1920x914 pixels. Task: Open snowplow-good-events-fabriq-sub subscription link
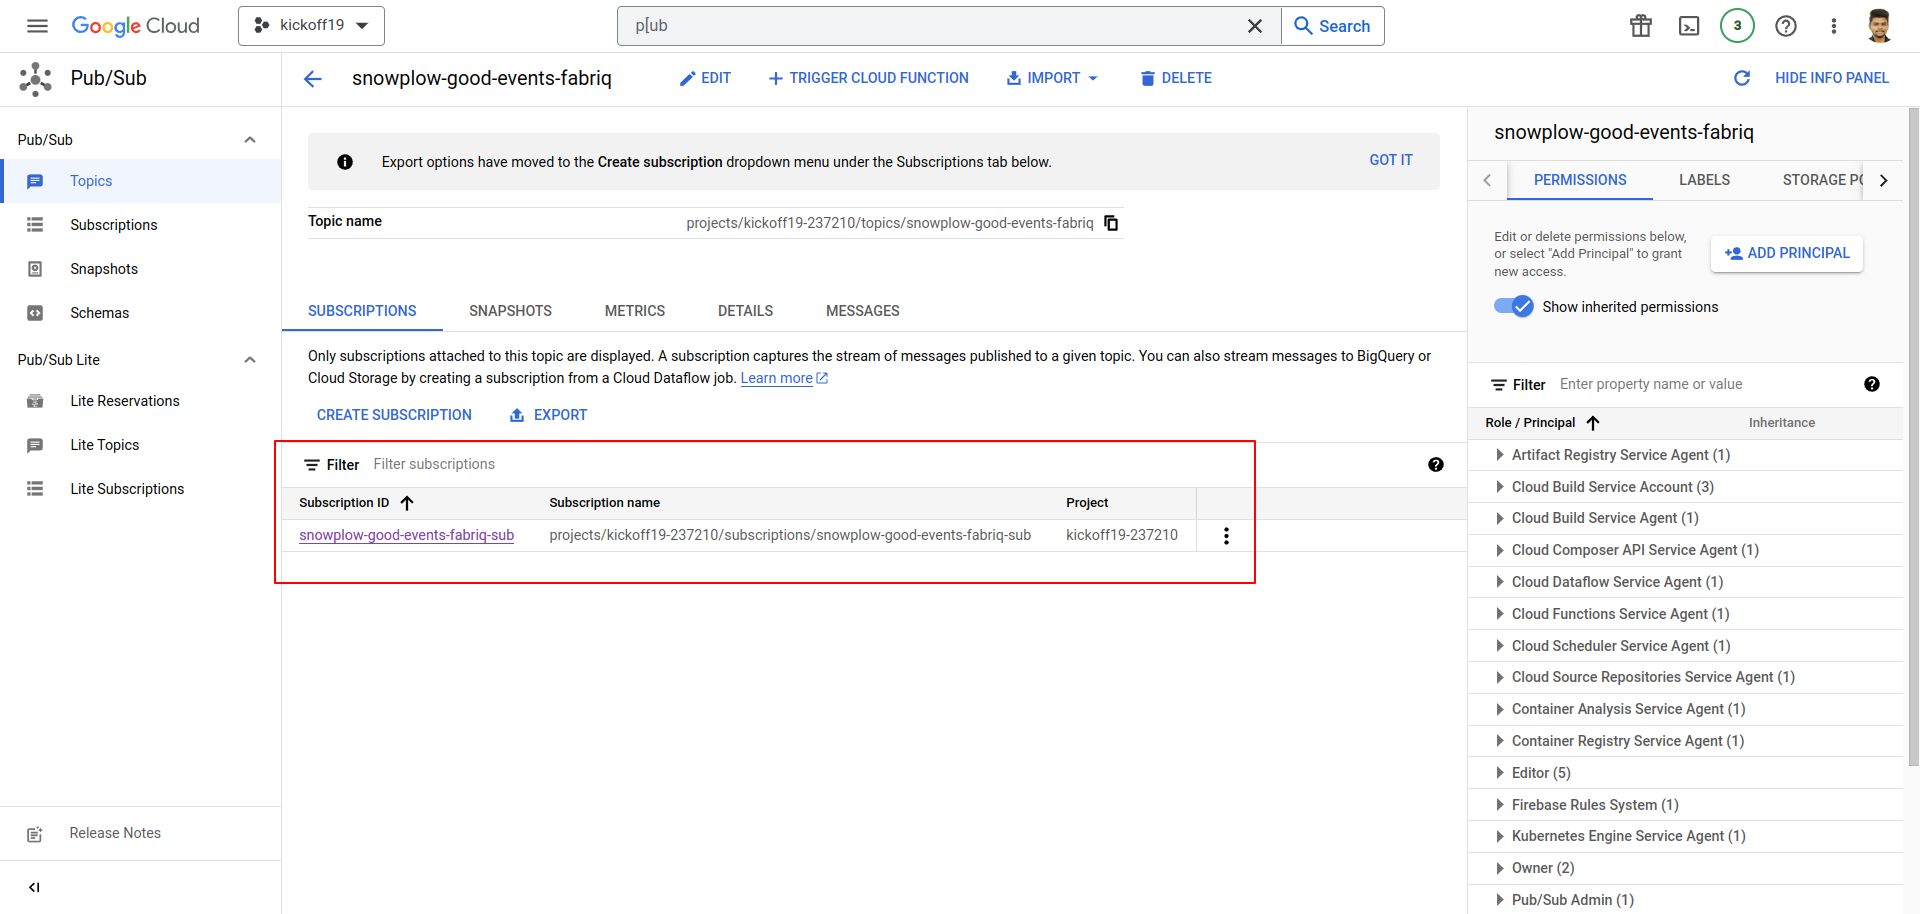click(x=407, y=535)
